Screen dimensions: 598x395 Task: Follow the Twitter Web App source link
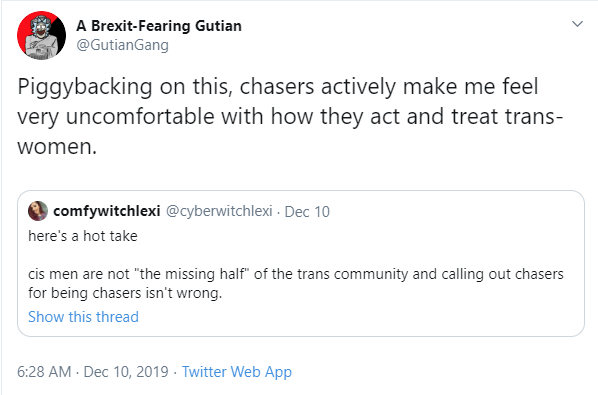tap(236, 372)
